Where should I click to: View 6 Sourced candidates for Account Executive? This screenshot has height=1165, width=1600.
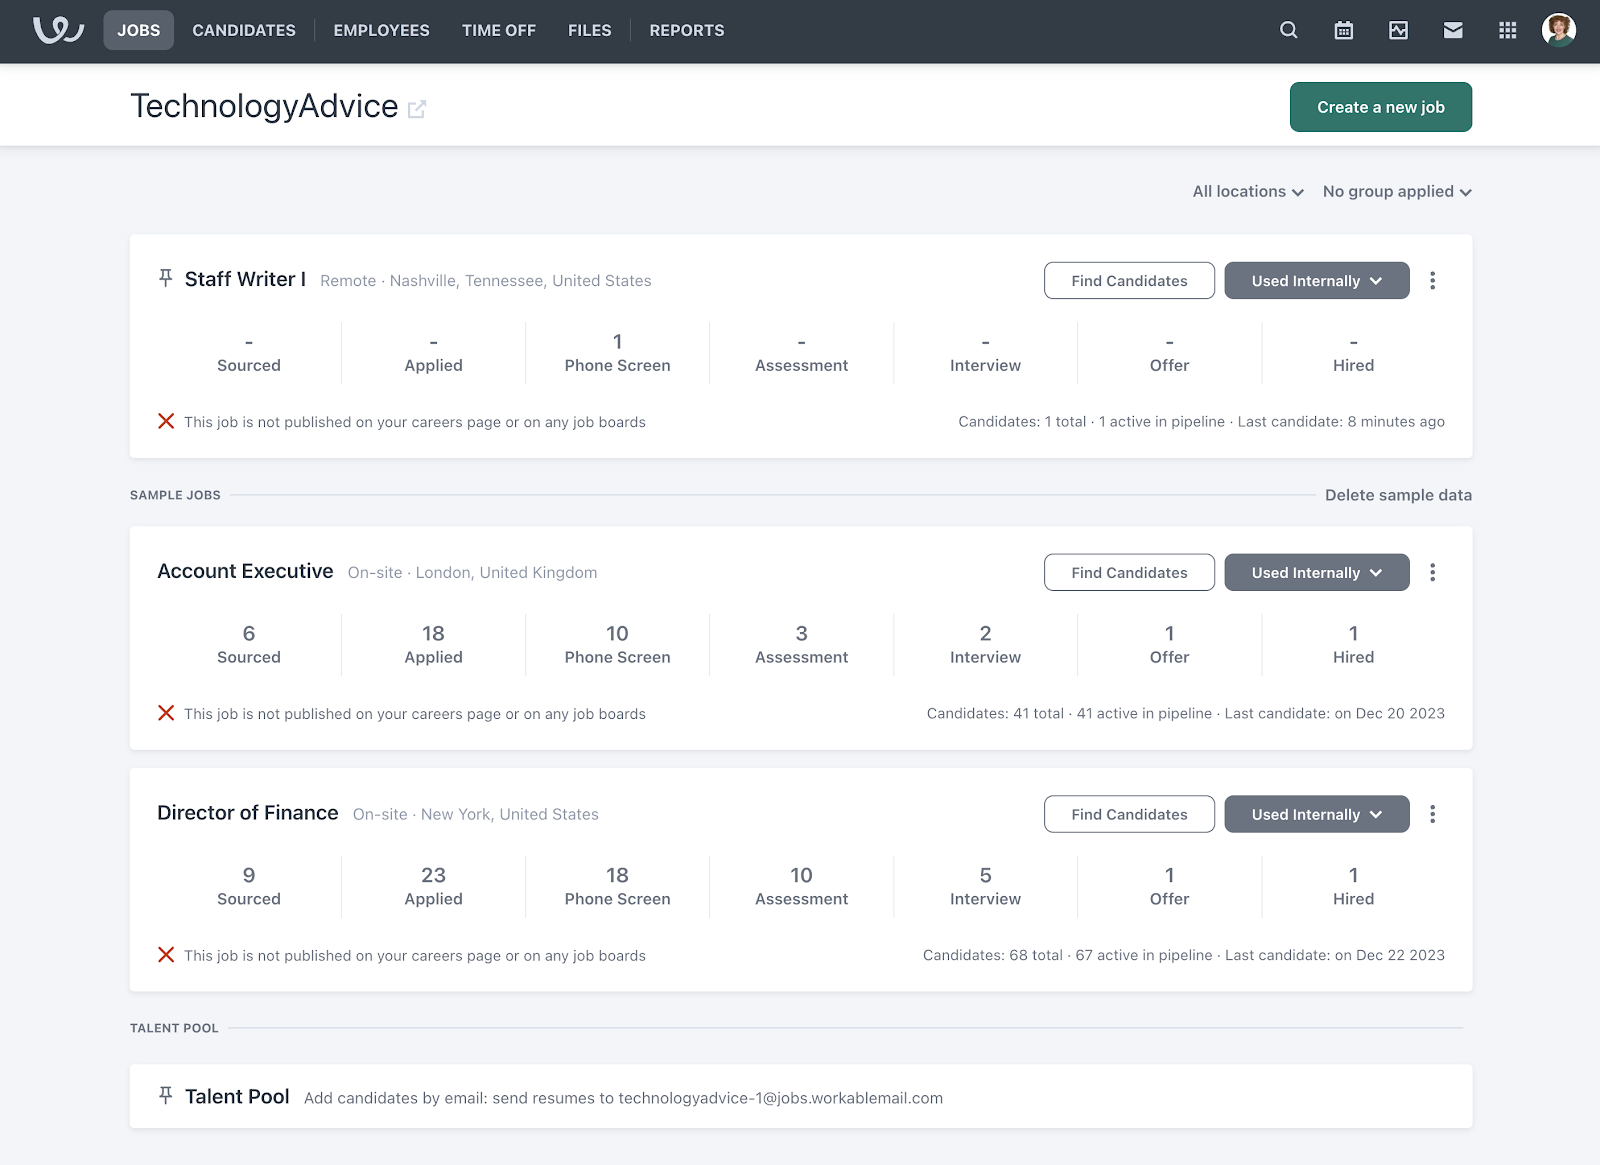[x=249, y=645]
